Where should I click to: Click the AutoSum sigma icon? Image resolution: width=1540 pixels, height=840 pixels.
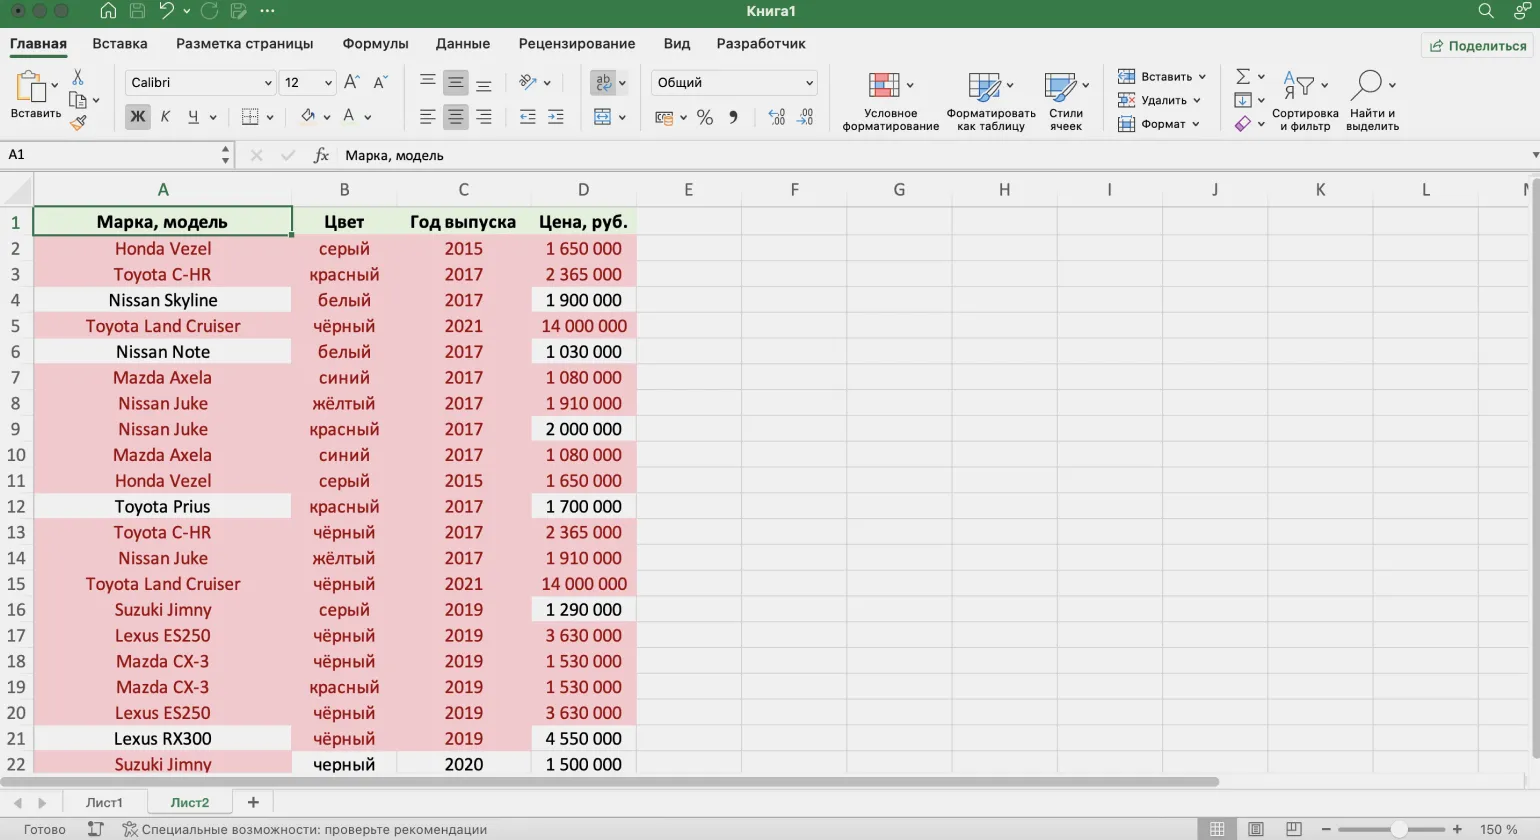(1242, 77)
